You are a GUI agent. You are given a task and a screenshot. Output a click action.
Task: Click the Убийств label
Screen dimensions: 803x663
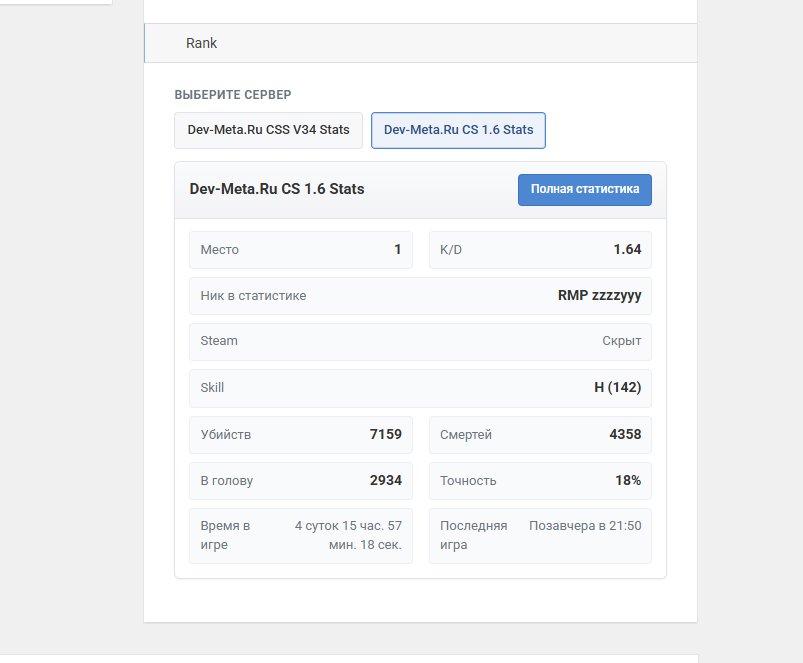[x=226, y=435]
